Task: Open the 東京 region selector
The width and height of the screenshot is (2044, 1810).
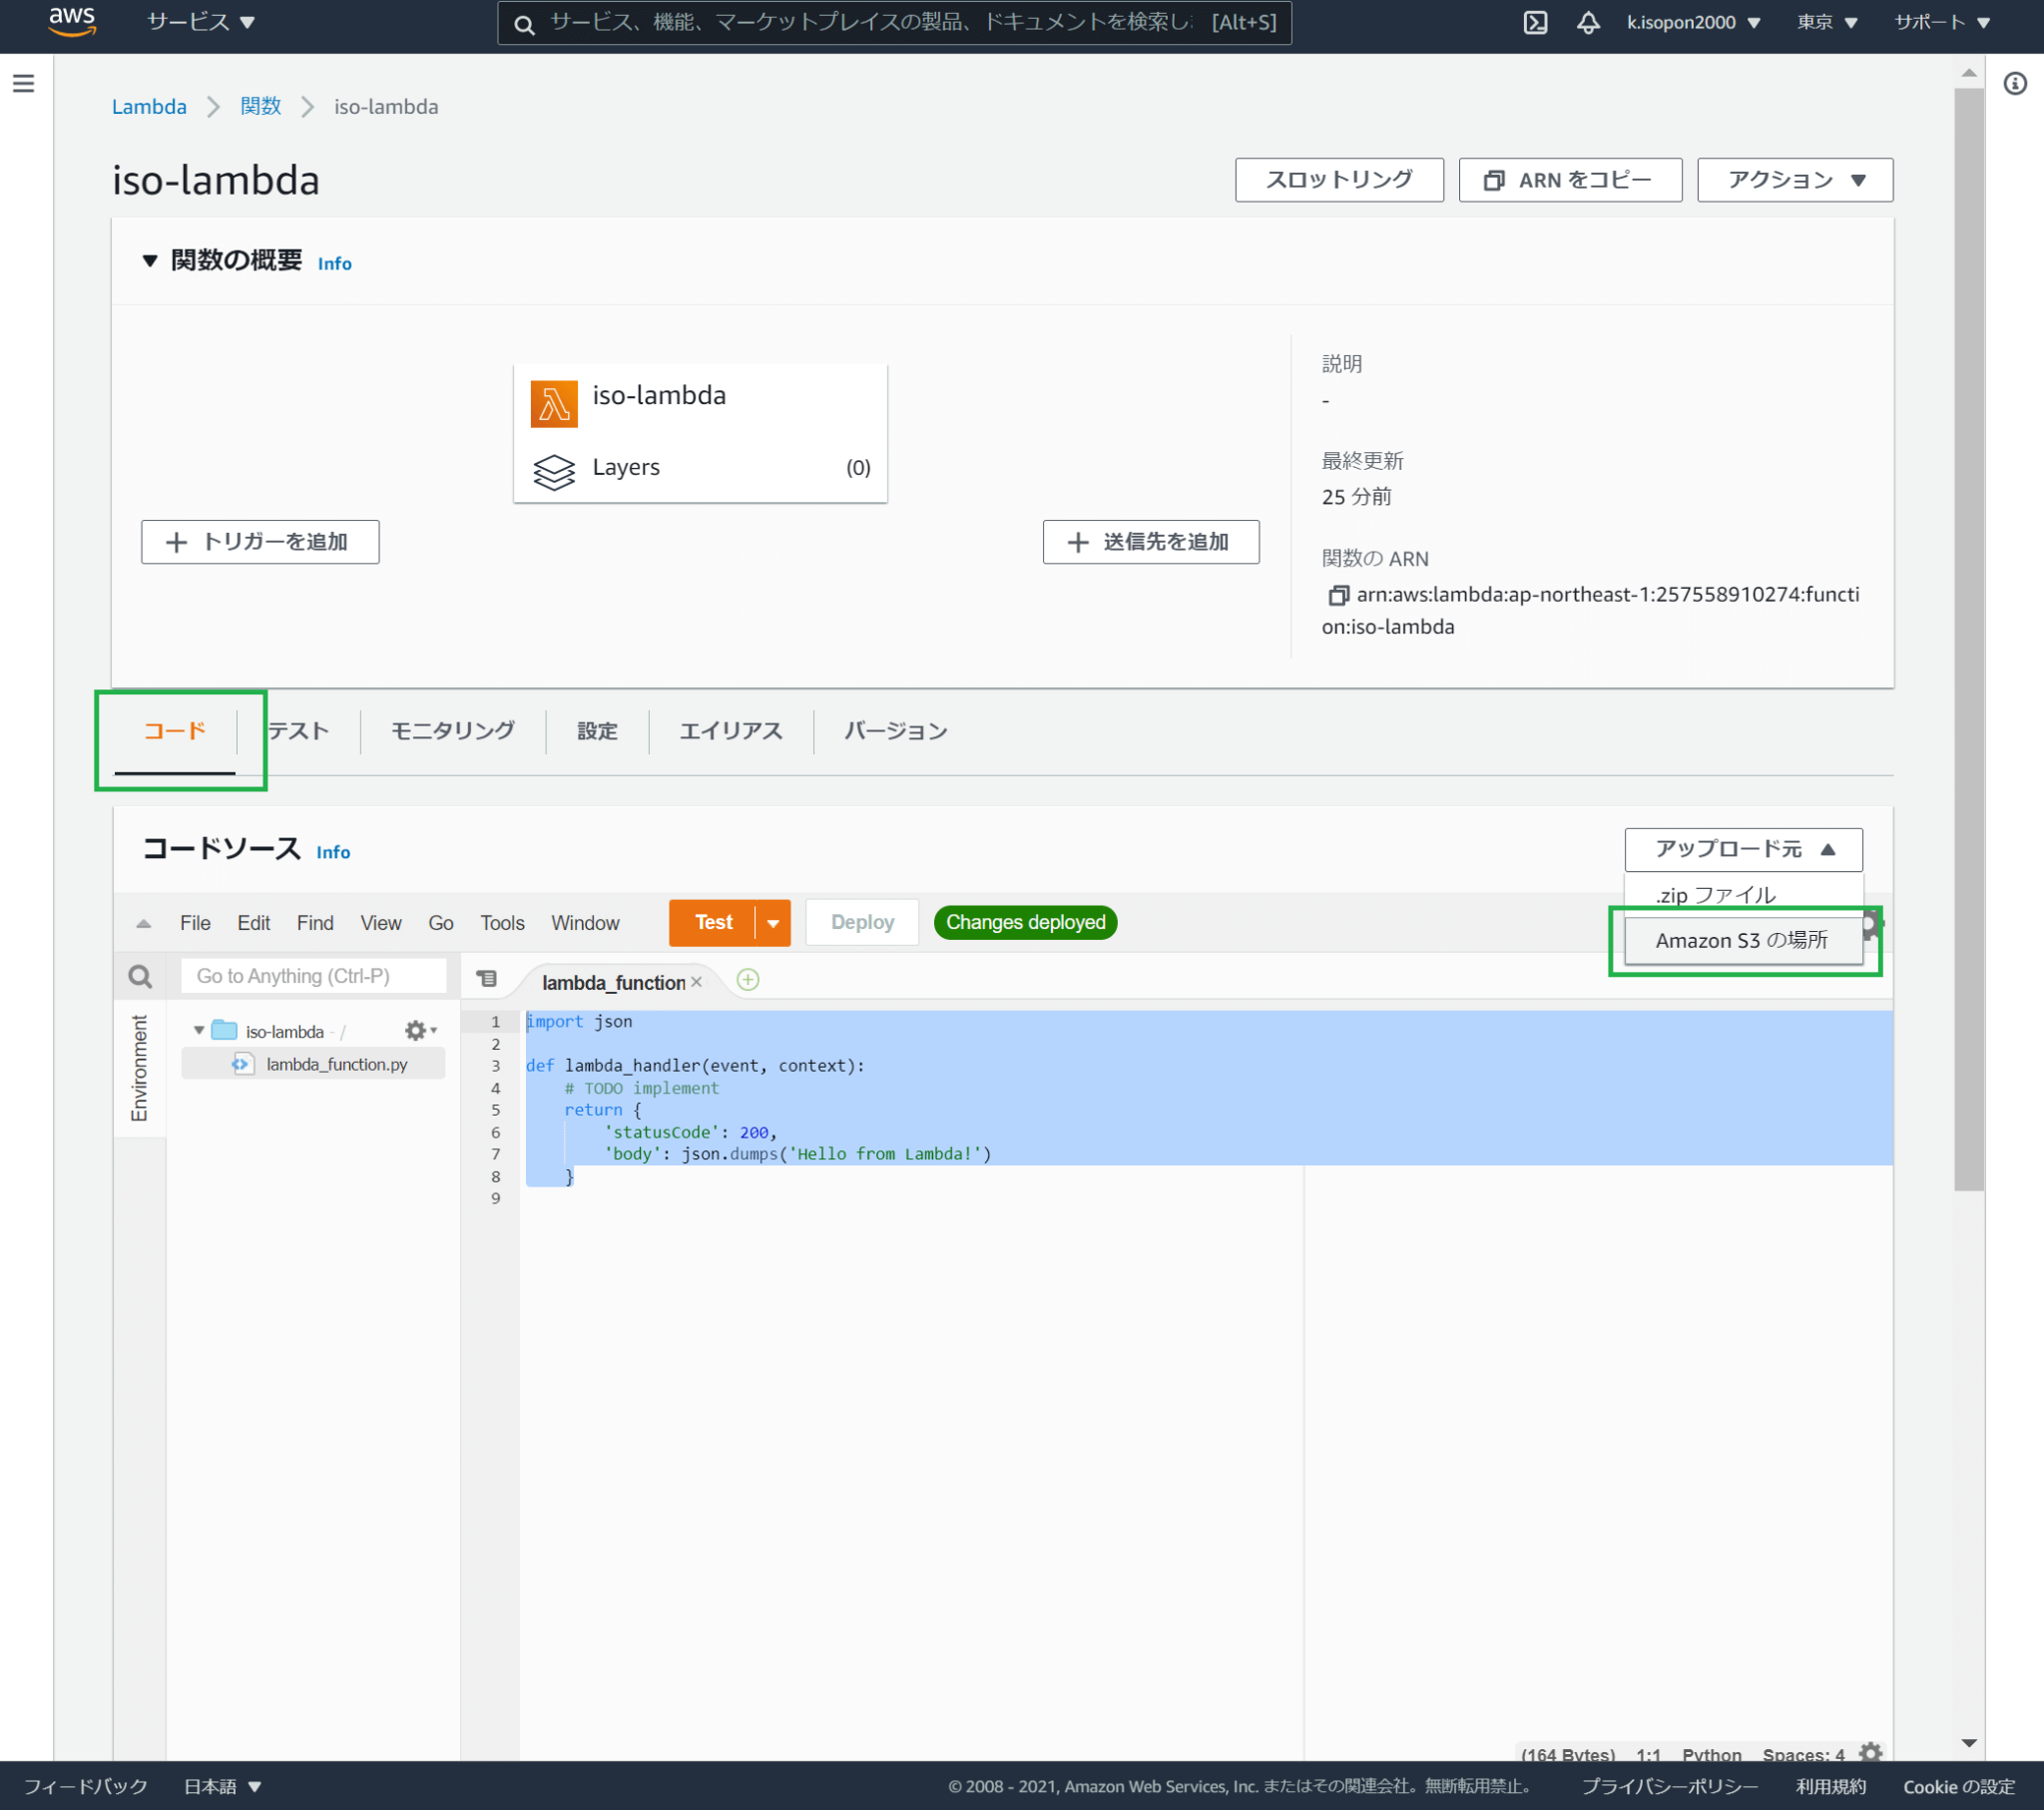Action: (x=1826, y=22)
